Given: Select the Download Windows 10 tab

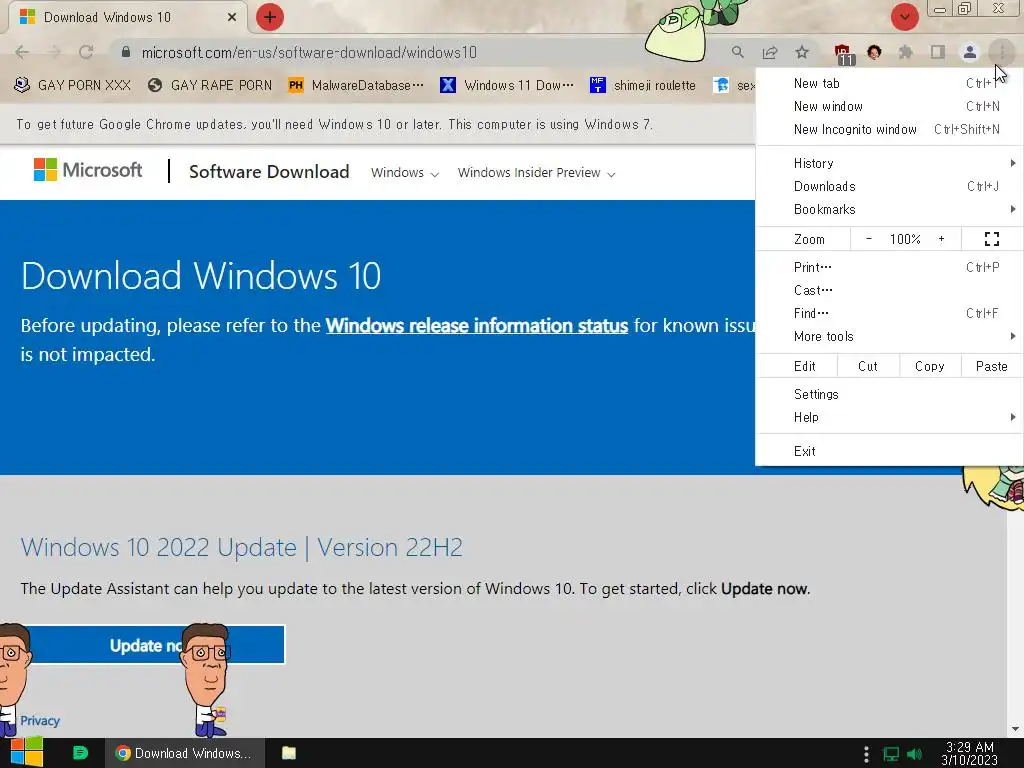Looking at the screenshot, I should 127,17.
